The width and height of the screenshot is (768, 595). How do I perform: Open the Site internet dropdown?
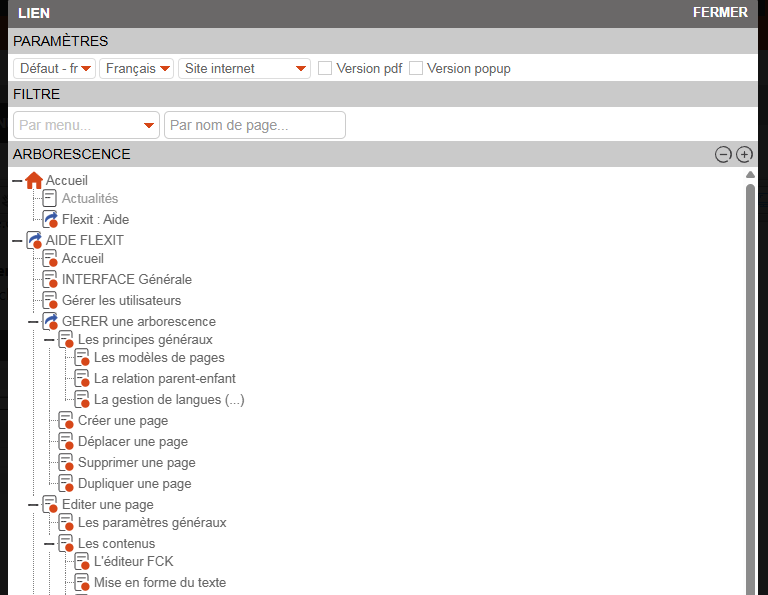click(245, 68)
